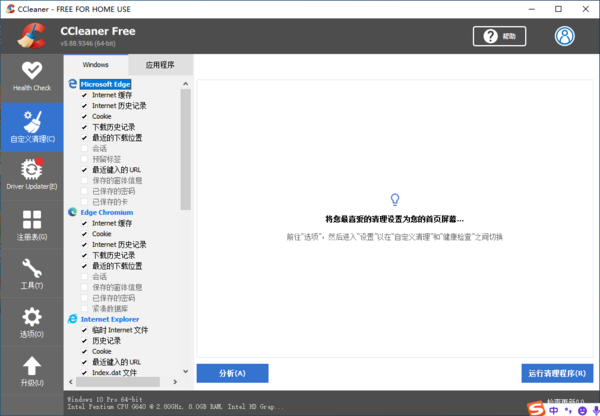The image size is (600, 416).
Task: Enable 预留标签 checkbox
Action: (x=85, y=159)
